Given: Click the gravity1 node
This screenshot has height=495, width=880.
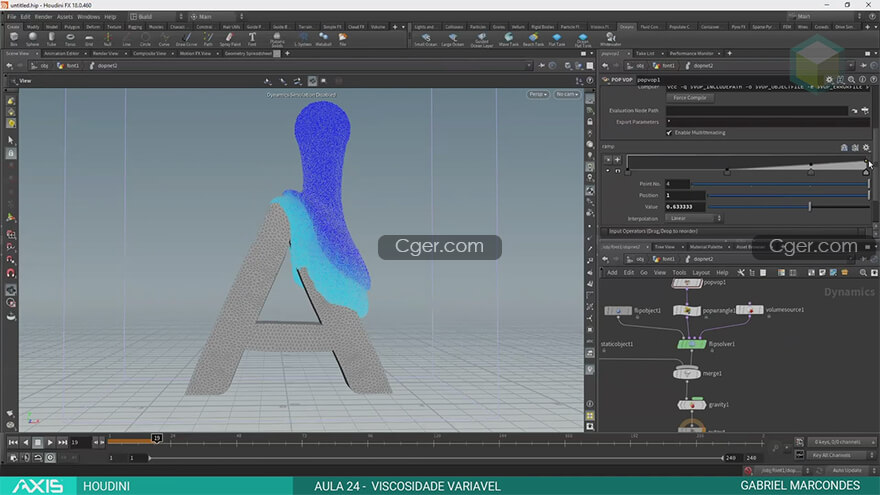Looking at the screenshot, I should [691, 405].
